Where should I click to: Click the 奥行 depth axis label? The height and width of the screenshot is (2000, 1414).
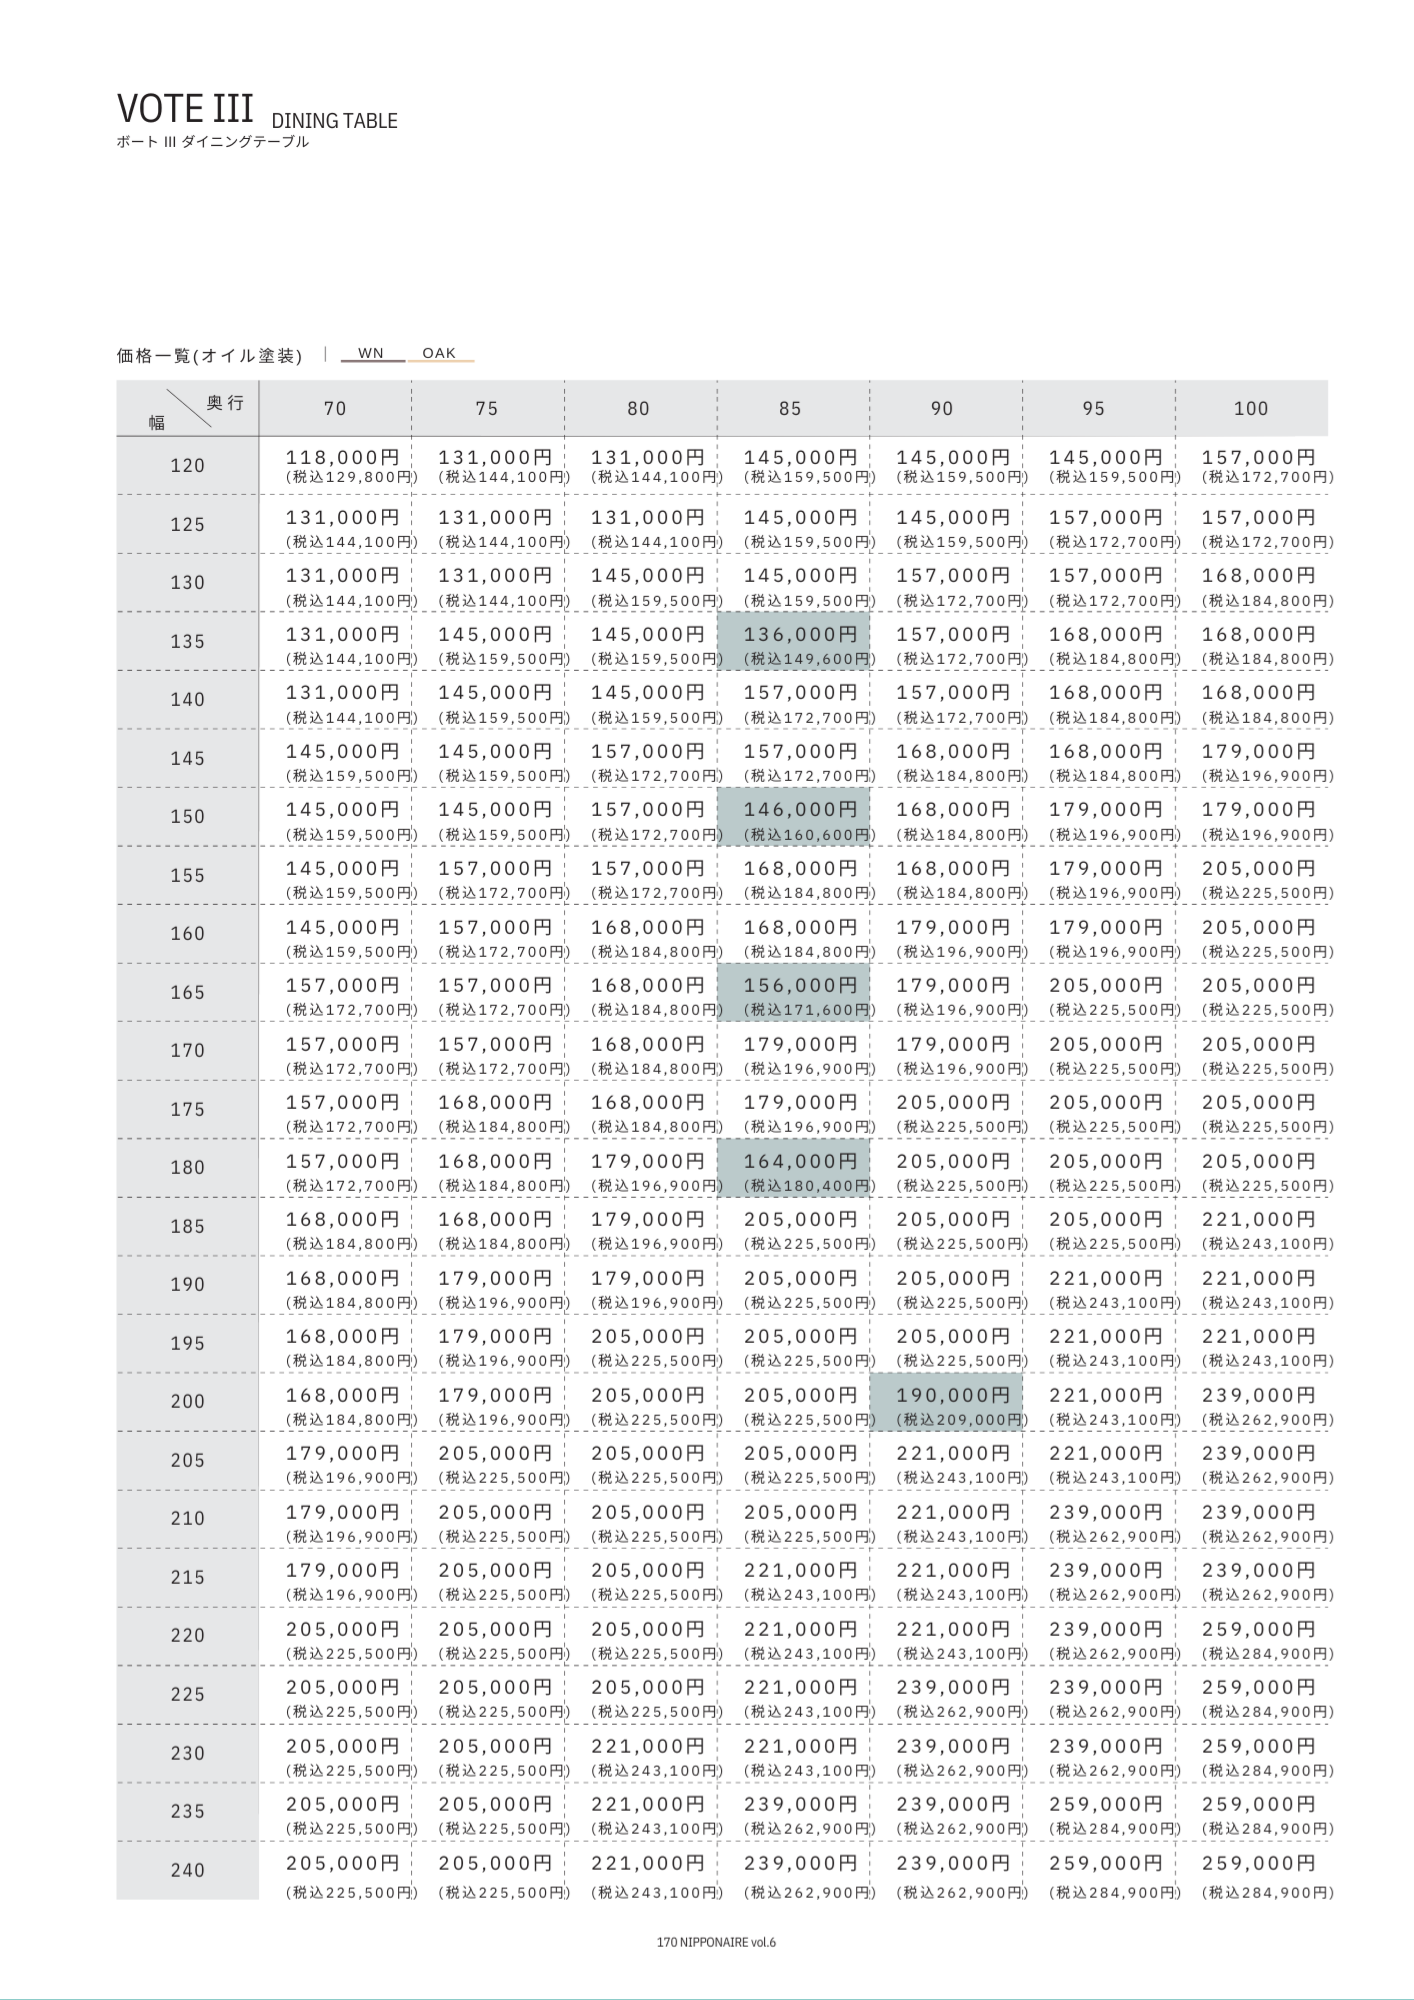[225, 403]
